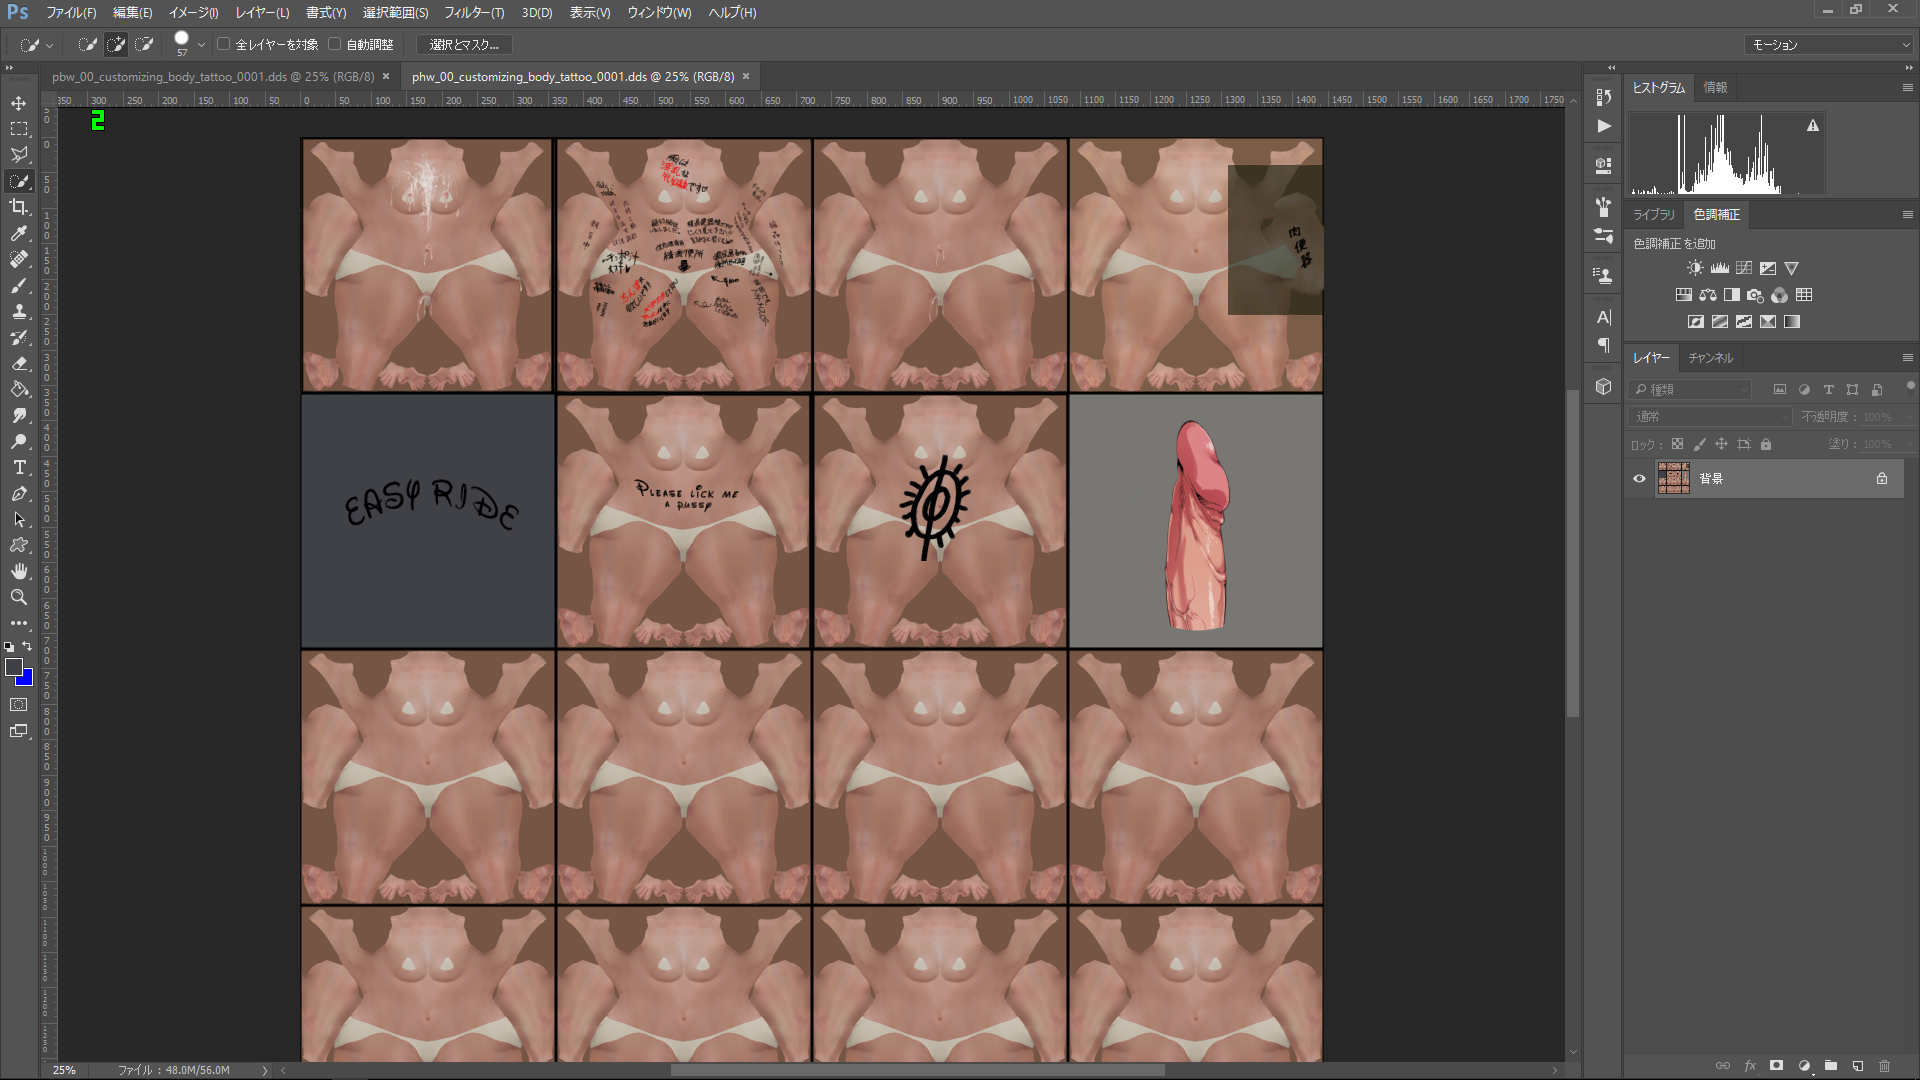
Task: Select the Hand tool
Action: click(19, 571)
